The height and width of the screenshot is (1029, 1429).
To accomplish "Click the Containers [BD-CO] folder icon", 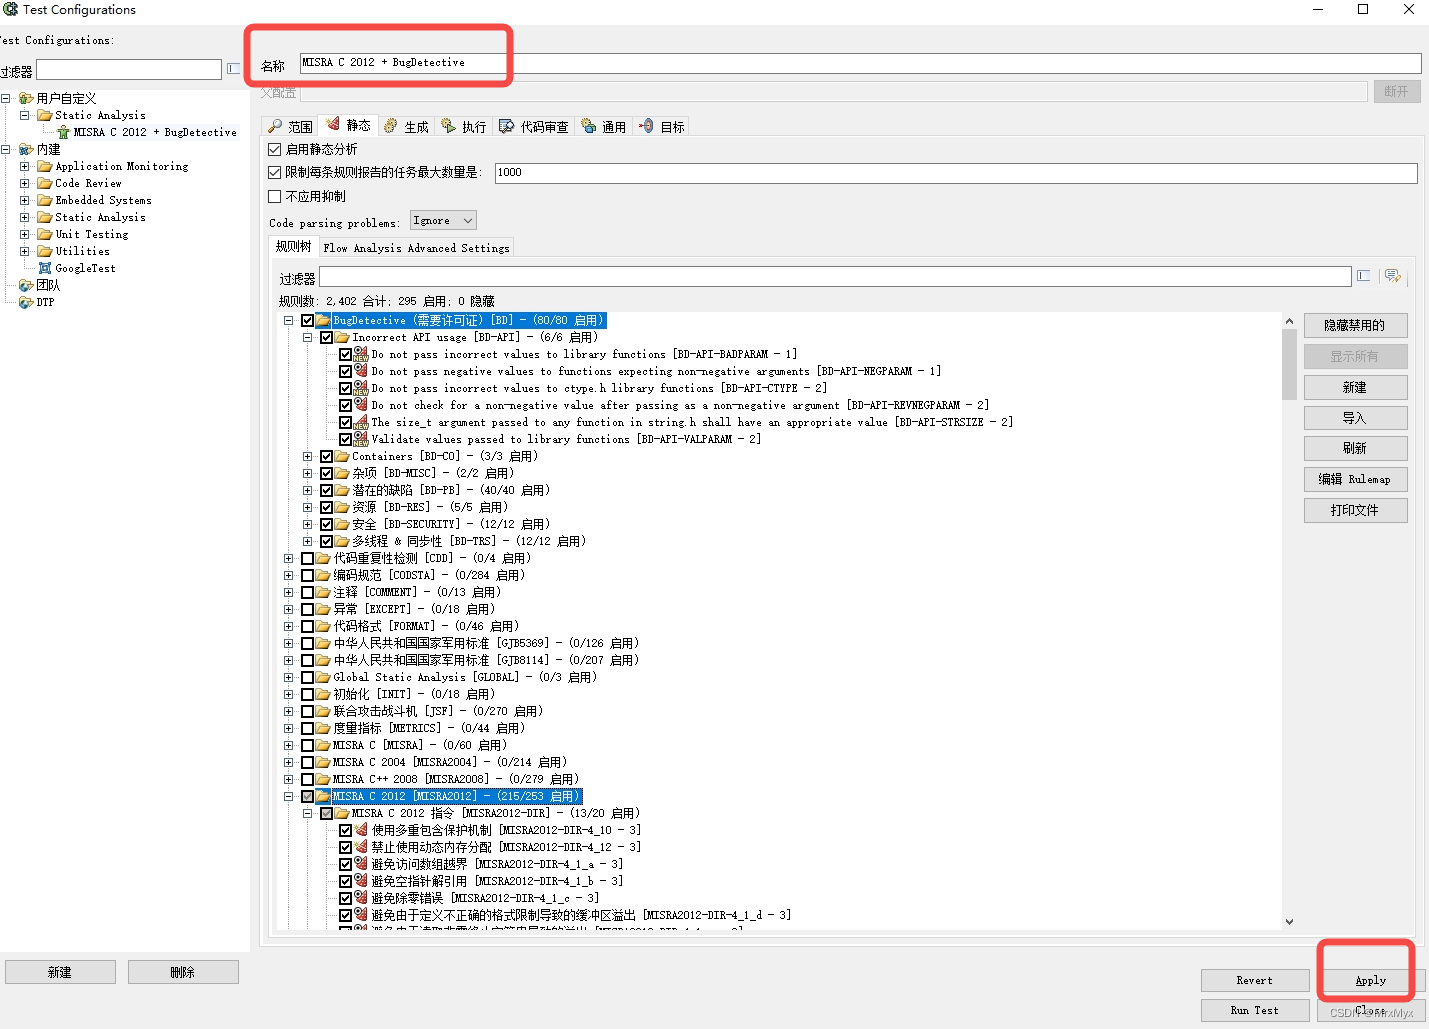I will [x=342, y=456].
